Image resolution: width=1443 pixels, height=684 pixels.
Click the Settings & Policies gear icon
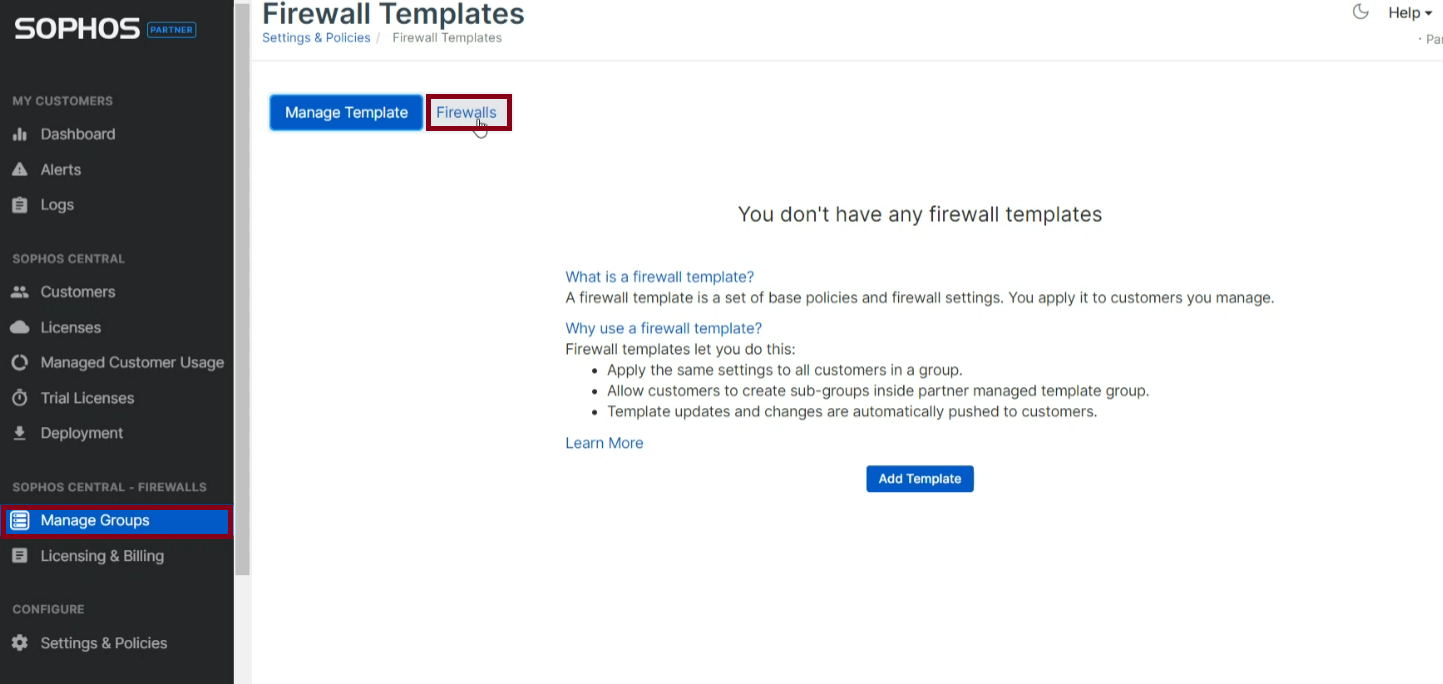pyautogui.click(x=19, y=643)
